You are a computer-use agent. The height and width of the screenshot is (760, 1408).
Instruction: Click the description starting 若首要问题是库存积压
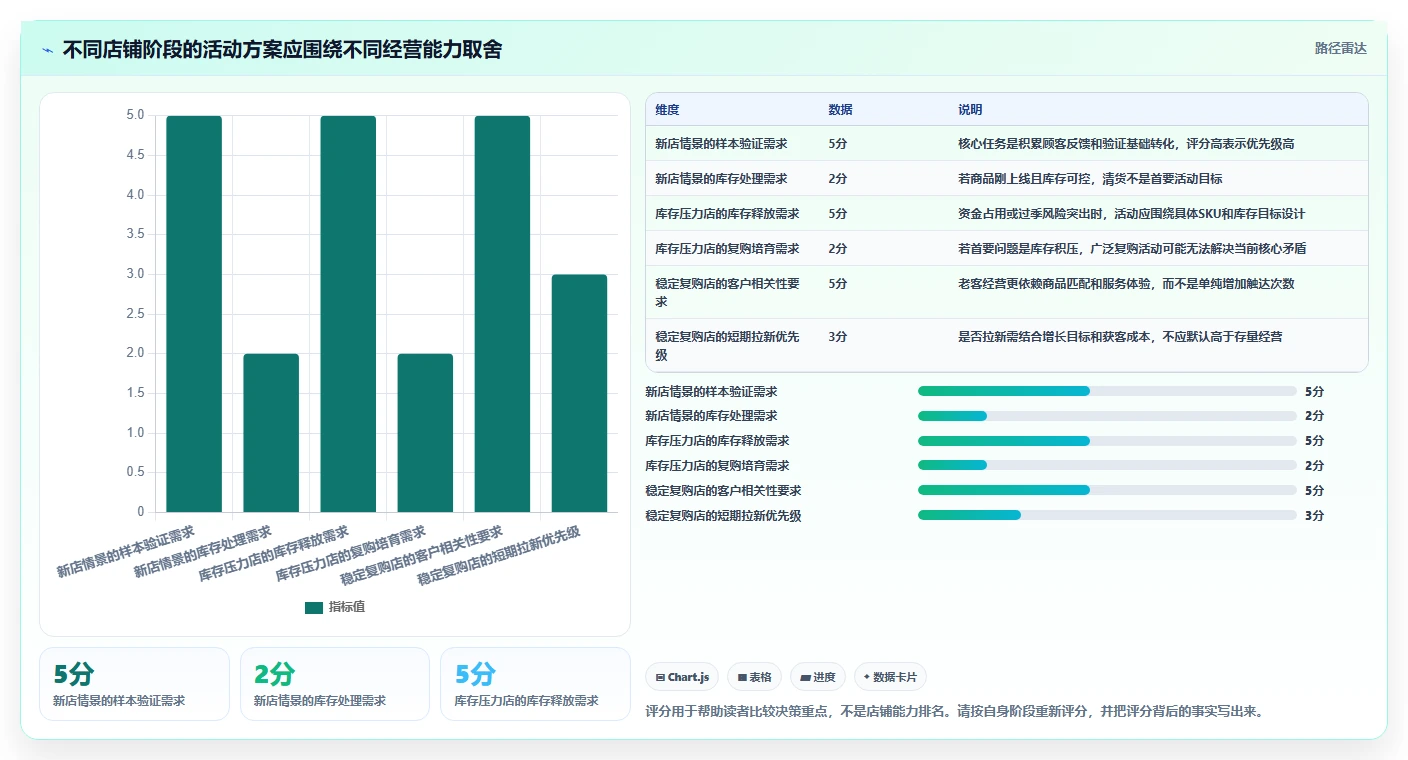pyautogui.click(x=1132, y=249)
